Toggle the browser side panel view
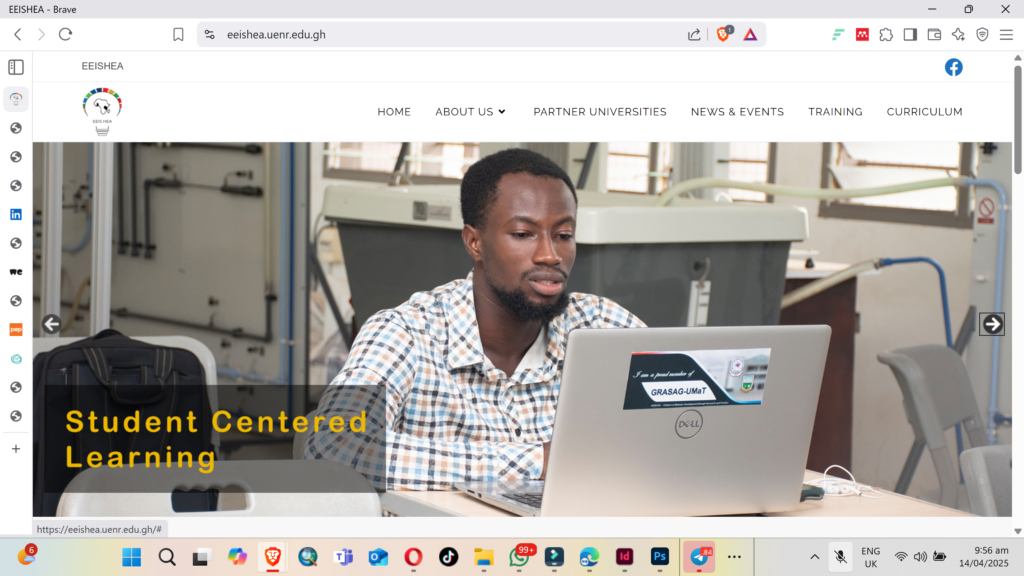The width and height of the screenshot is (1024, 576). point(910,35)
